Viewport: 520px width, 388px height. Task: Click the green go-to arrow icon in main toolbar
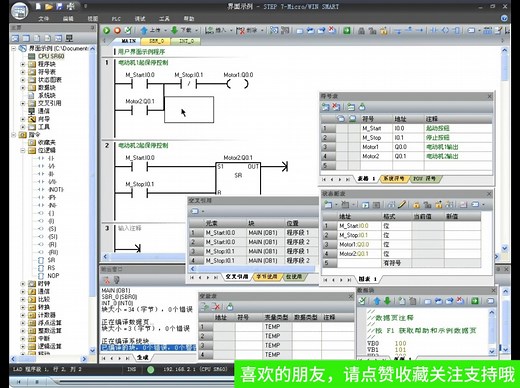347,30
